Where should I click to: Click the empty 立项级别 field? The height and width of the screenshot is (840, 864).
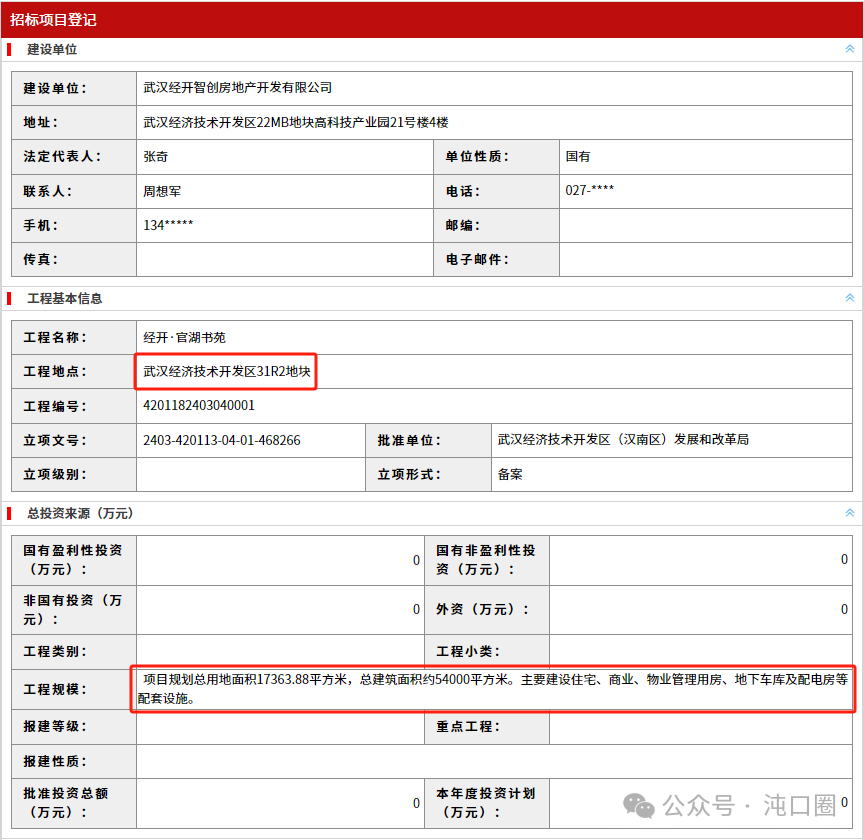tap(250, 474)
